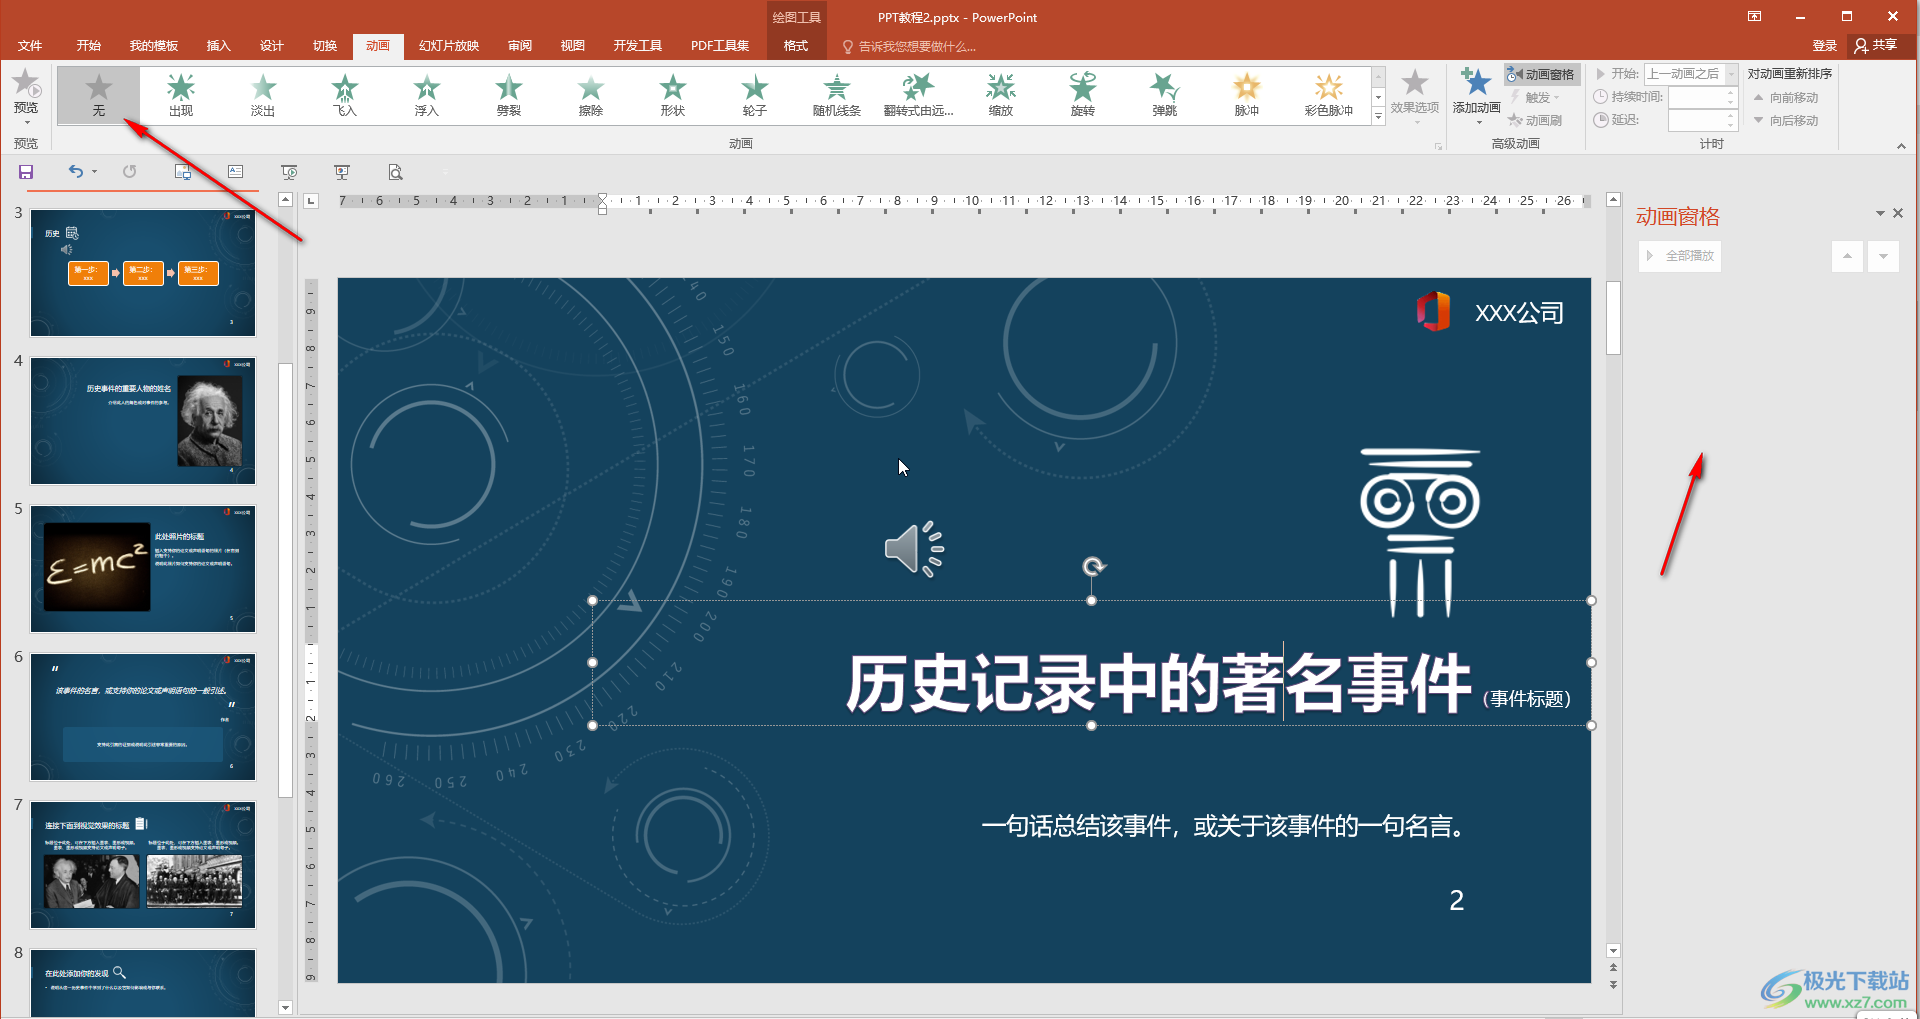Apply the 劈裂 (Split) animation

tap(509, 96)
